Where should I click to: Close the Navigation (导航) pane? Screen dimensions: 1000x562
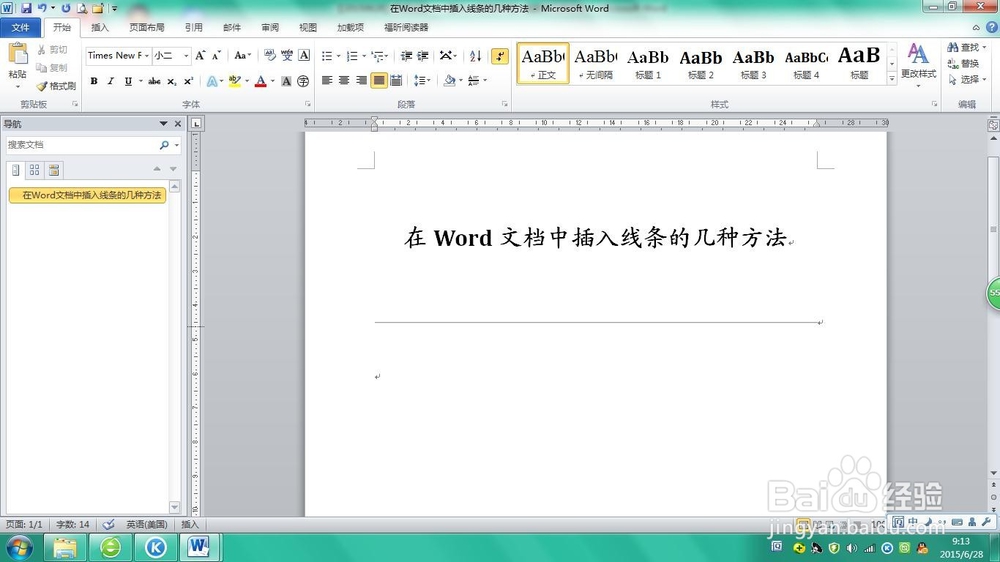178,124
